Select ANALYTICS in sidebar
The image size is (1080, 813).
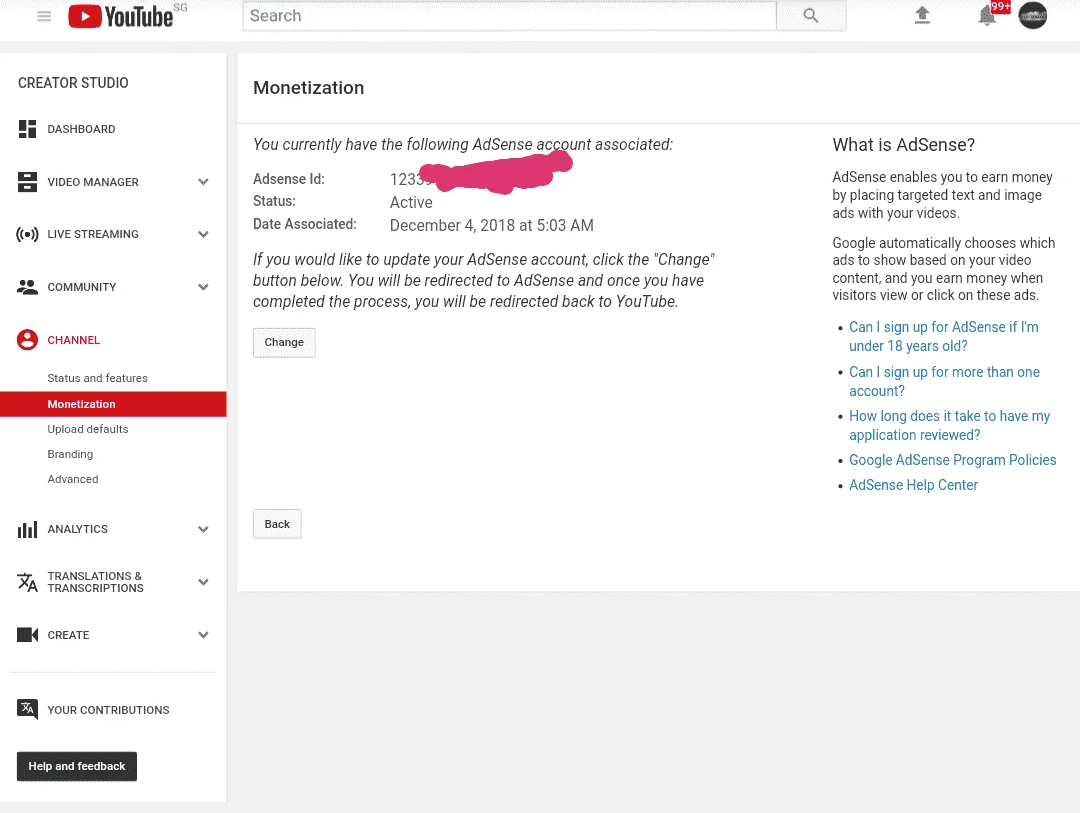[x=78, y=529]
